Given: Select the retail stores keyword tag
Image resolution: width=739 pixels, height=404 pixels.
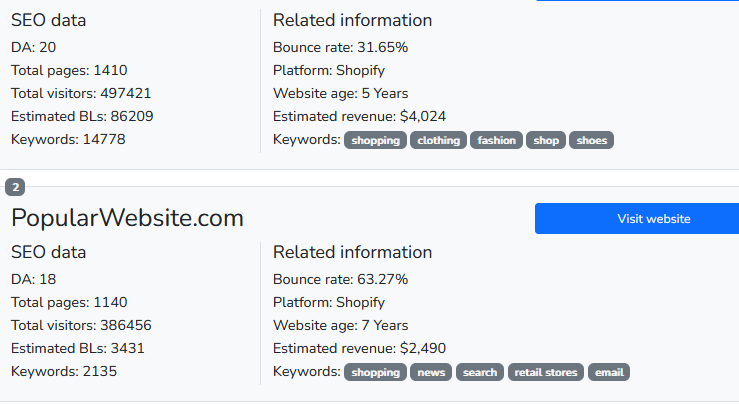Looking at the screenshot, I should [x=546, y=373].
